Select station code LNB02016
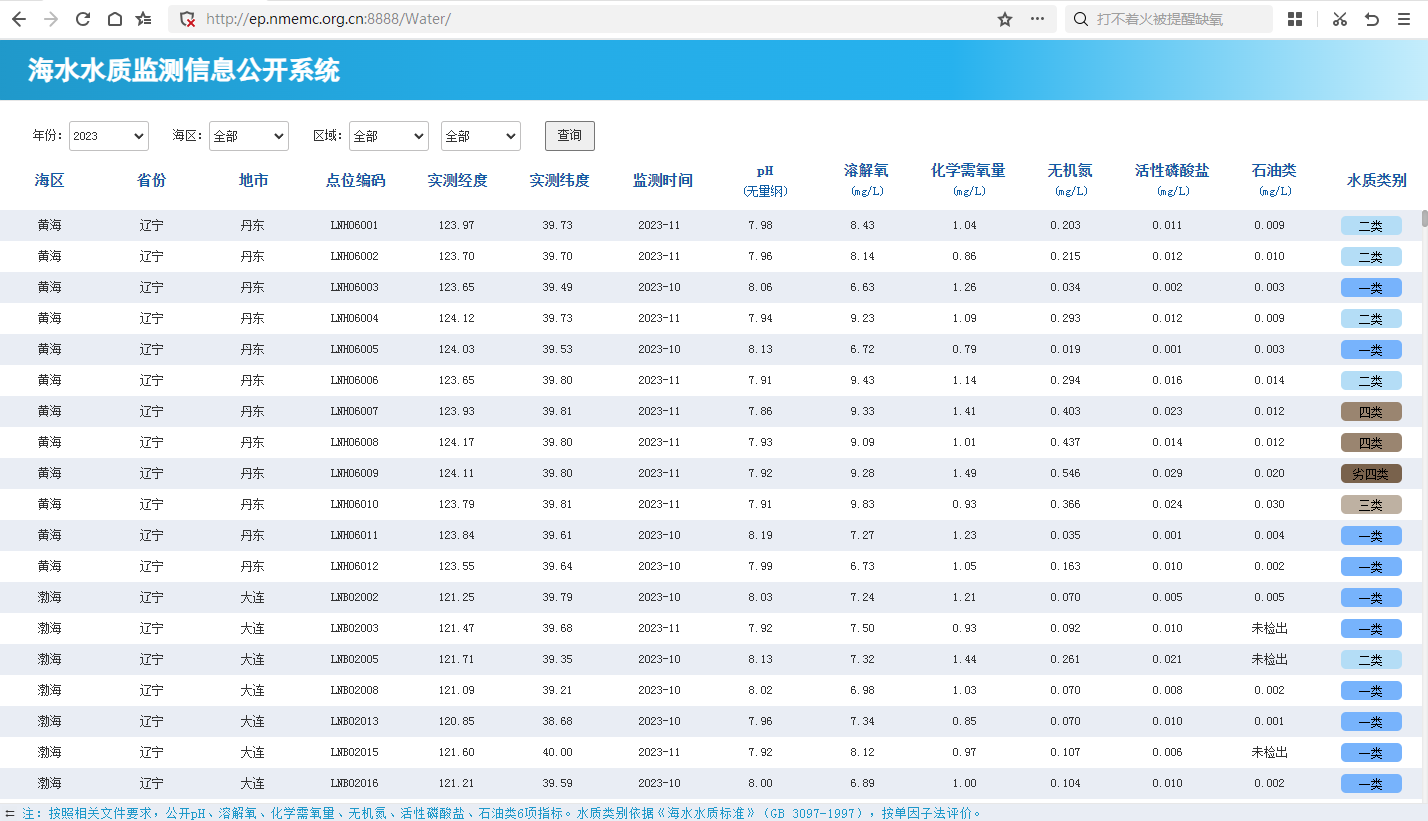The width and height of the screenshot is (1428, 821). click(355, 783)
